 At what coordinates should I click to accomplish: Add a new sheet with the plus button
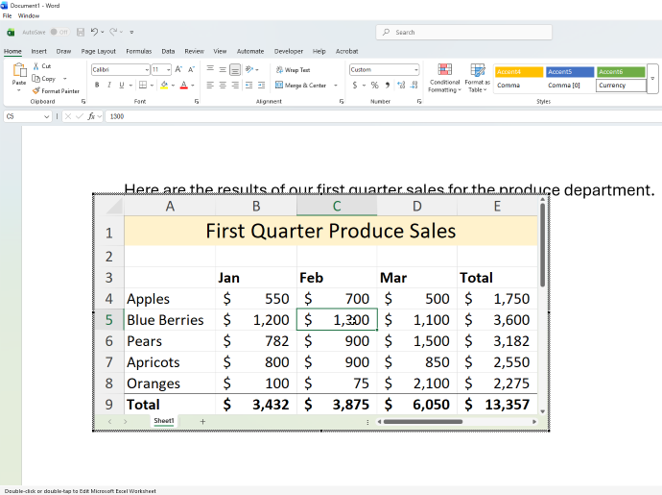[203, 422]
